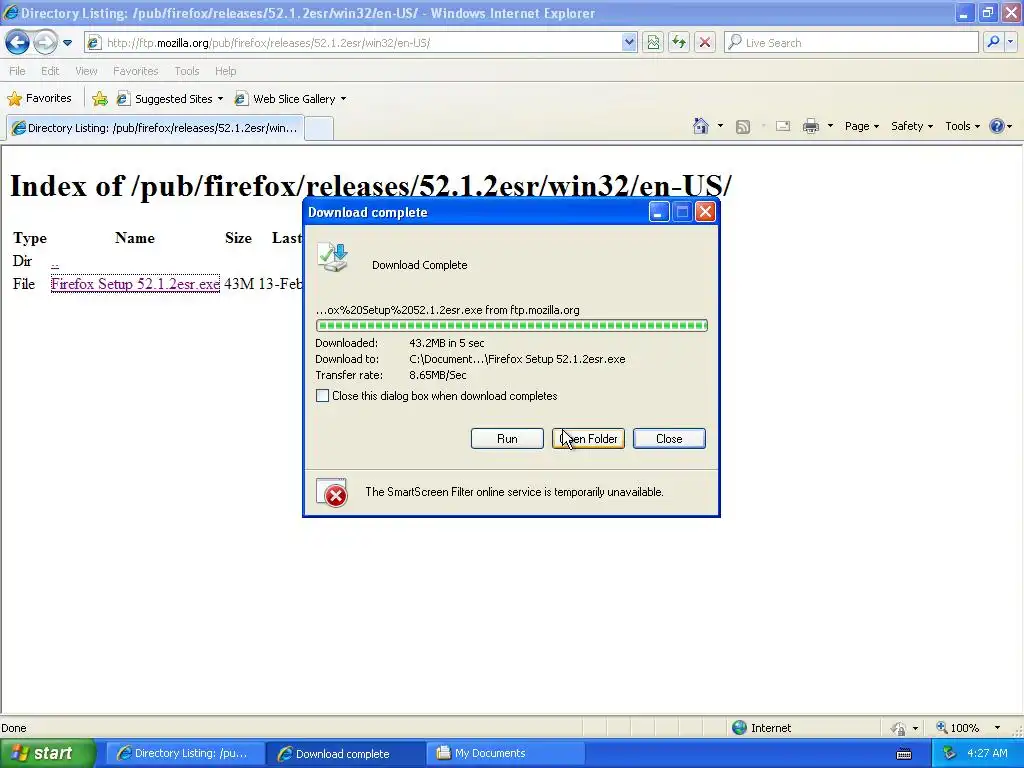Expand the Home button dropdown arrow
Viewport: 1024px width, 768px height.
tap(720, 126)
